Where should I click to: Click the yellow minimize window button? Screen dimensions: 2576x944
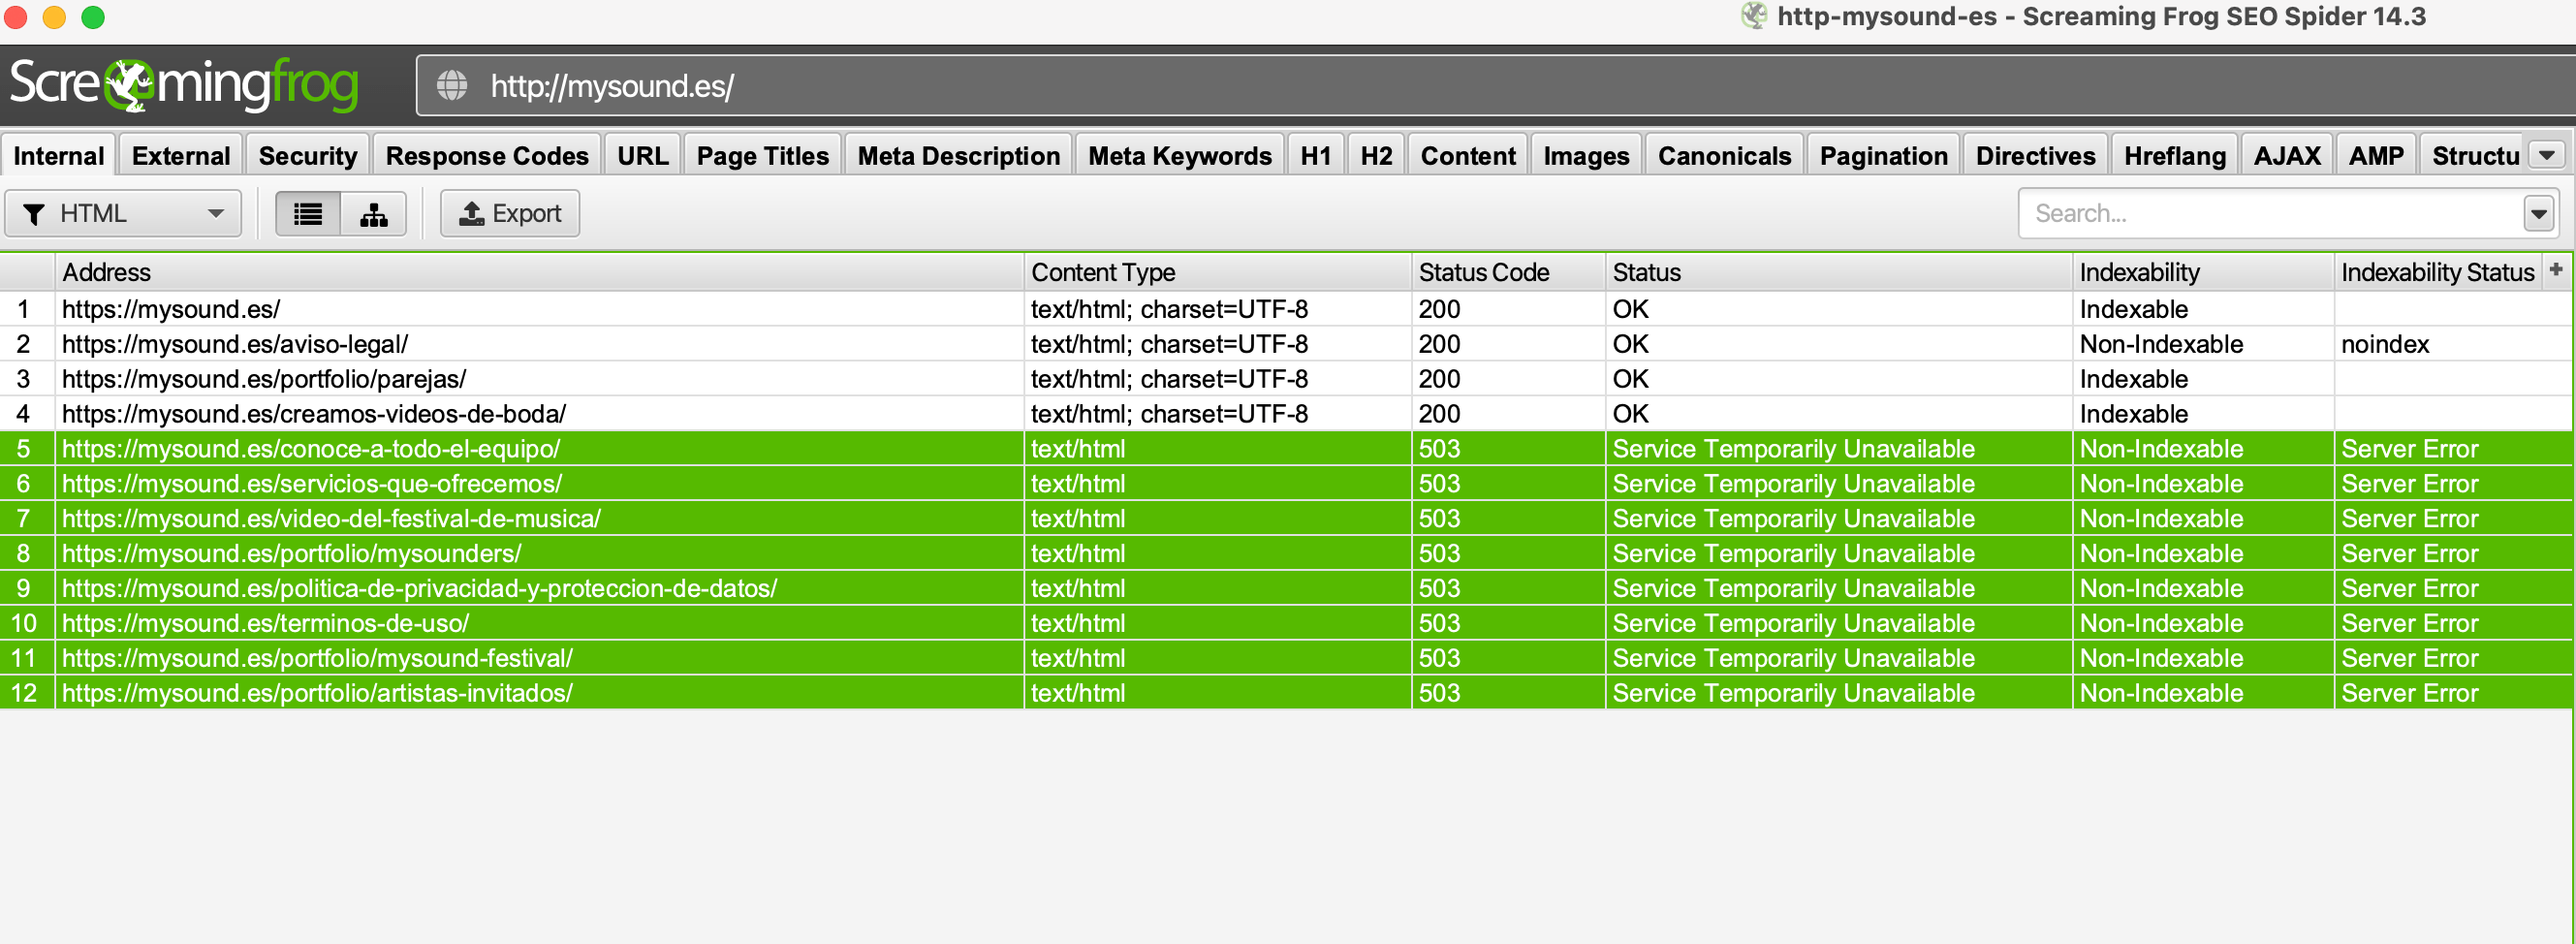tap(54, 16)
